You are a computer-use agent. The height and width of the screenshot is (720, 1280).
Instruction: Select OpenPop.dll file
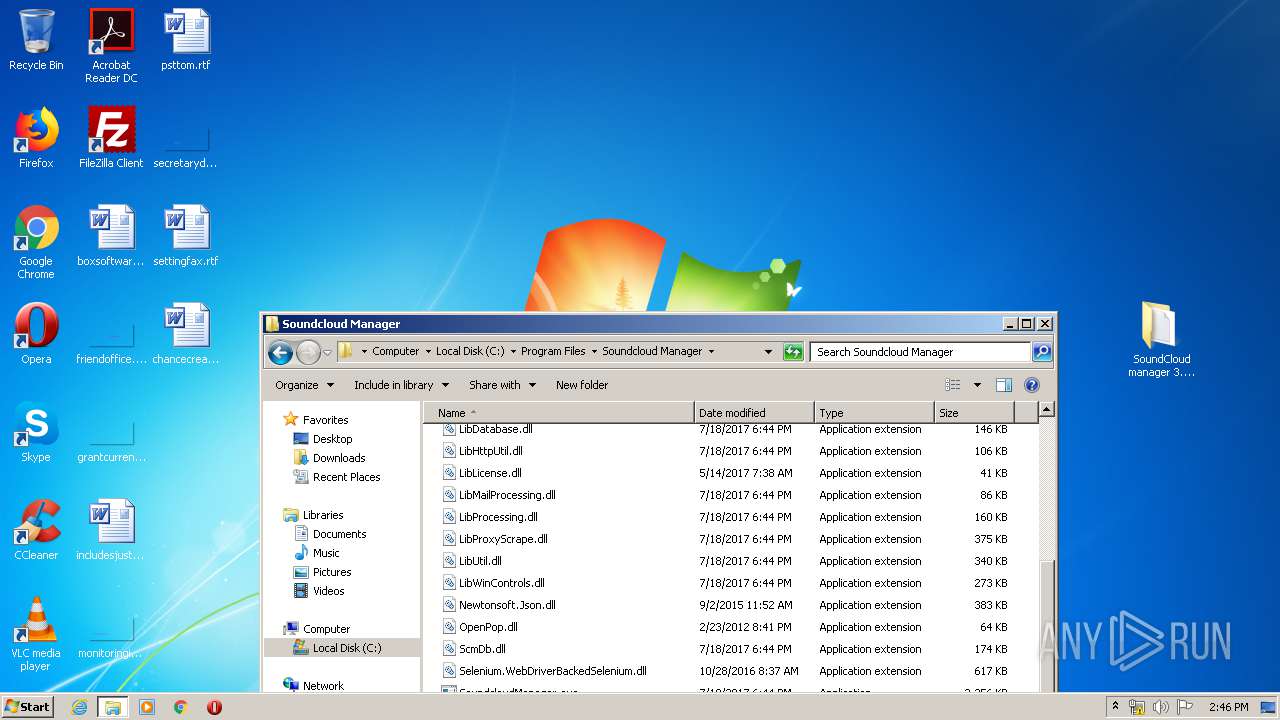point(488,627)
